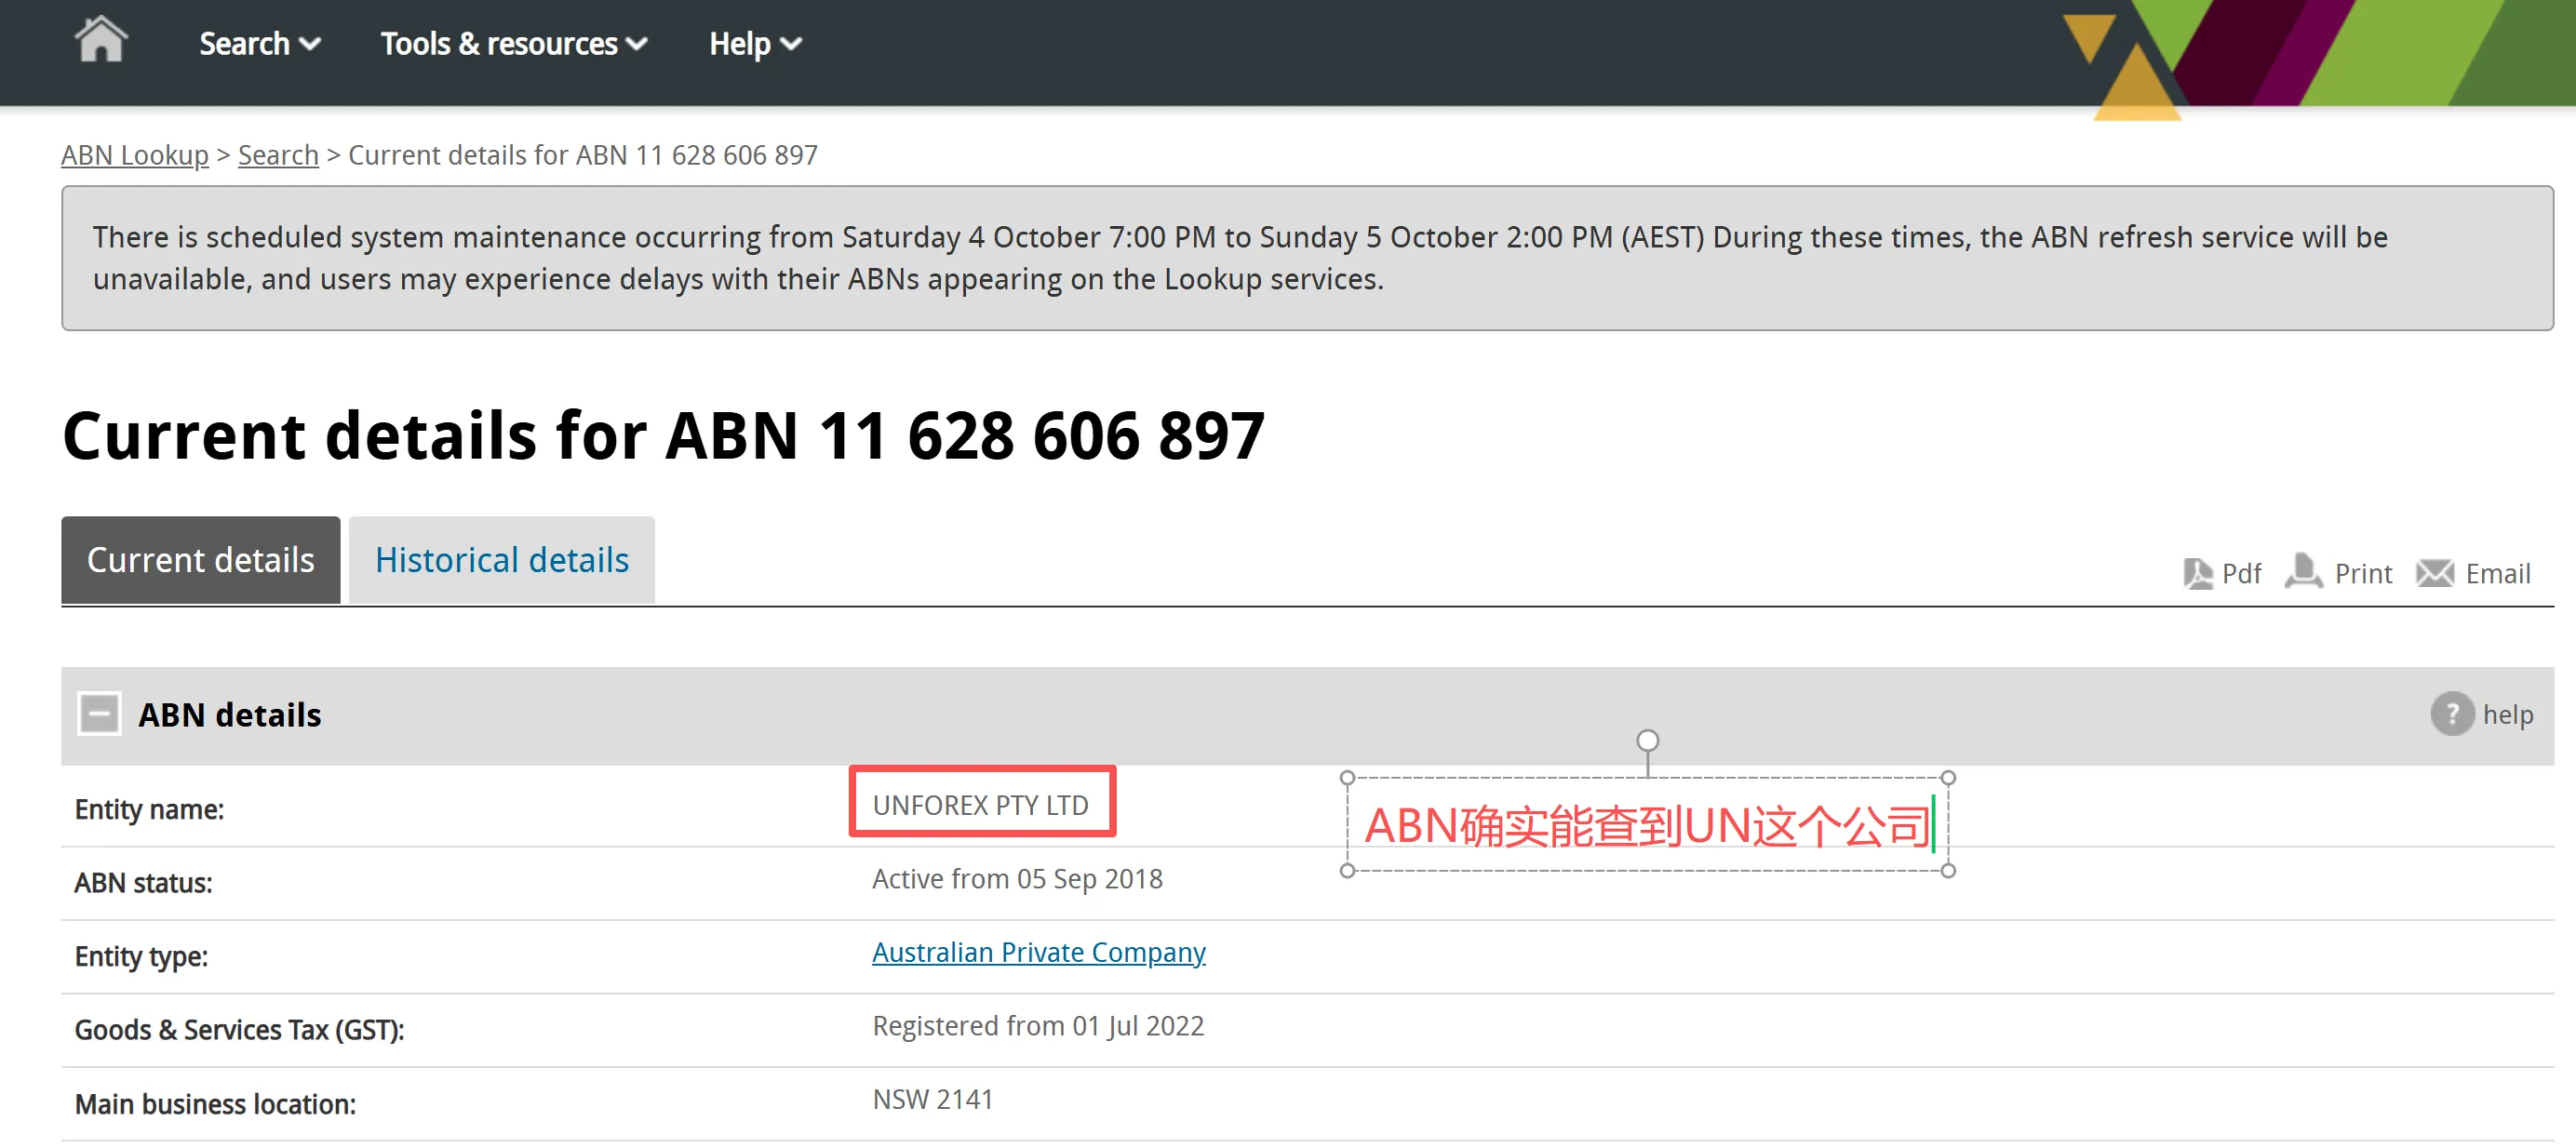Click the Email text label
Image resolution: width=2576 pixels, height=1148 pixels.
2498,574
